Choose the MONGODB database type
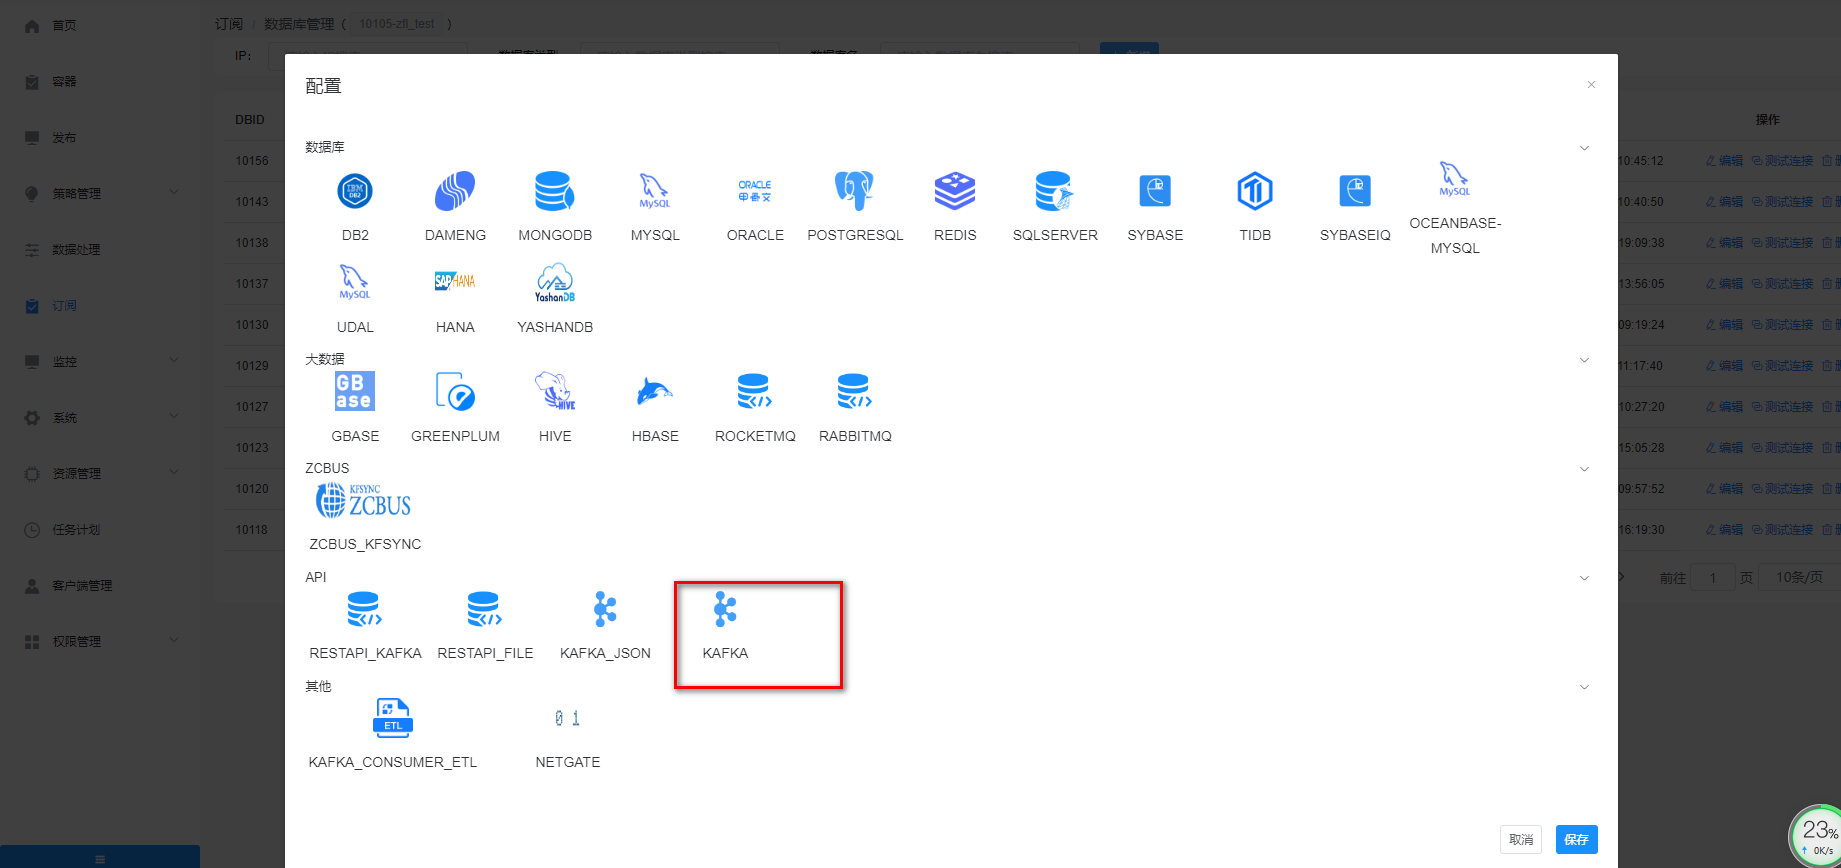This screenshot has width=1841, height=868. coord(555,191)
